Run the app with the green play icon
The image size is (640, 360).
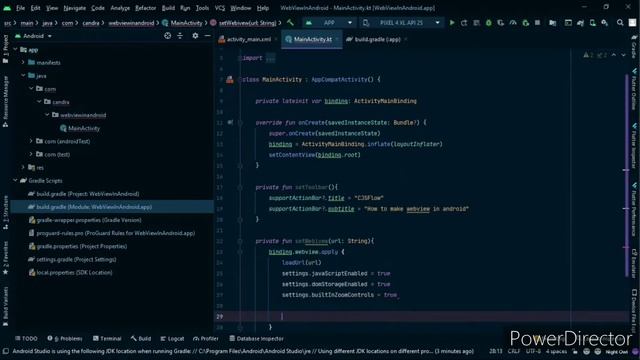point(452,23)
